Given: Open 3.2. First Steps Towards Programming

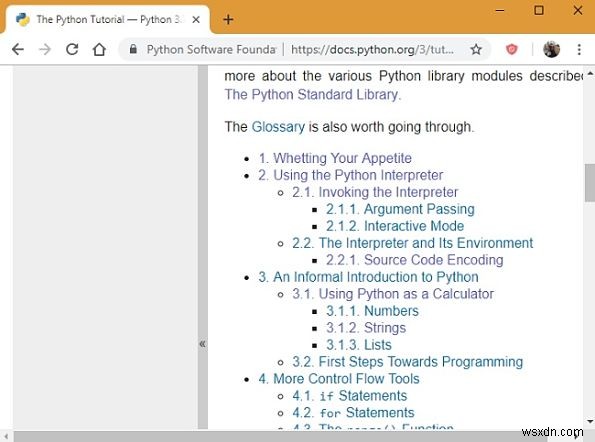Looking at the screenshot, I should coord(408,362).
